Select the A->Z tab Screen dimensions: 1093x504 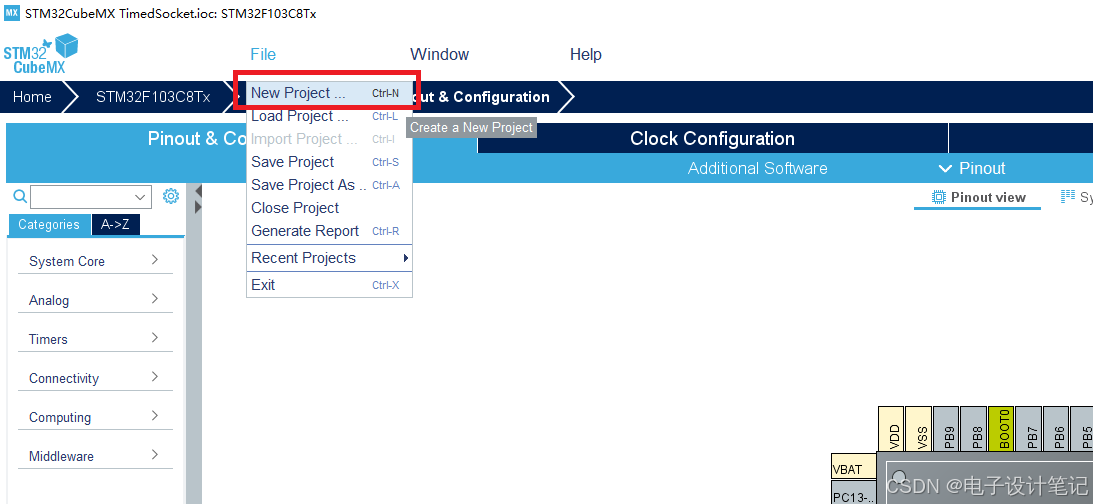[116, 224]
